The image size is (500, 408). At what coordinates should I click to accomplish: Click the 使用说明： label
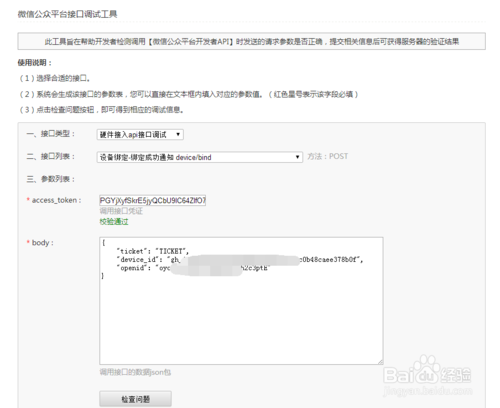click(x=35, y=63)
